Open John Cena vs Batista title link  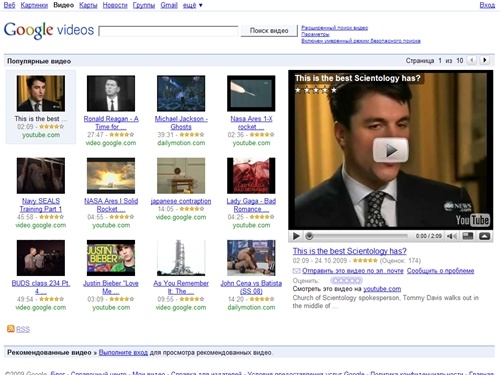tap(251, 287)
